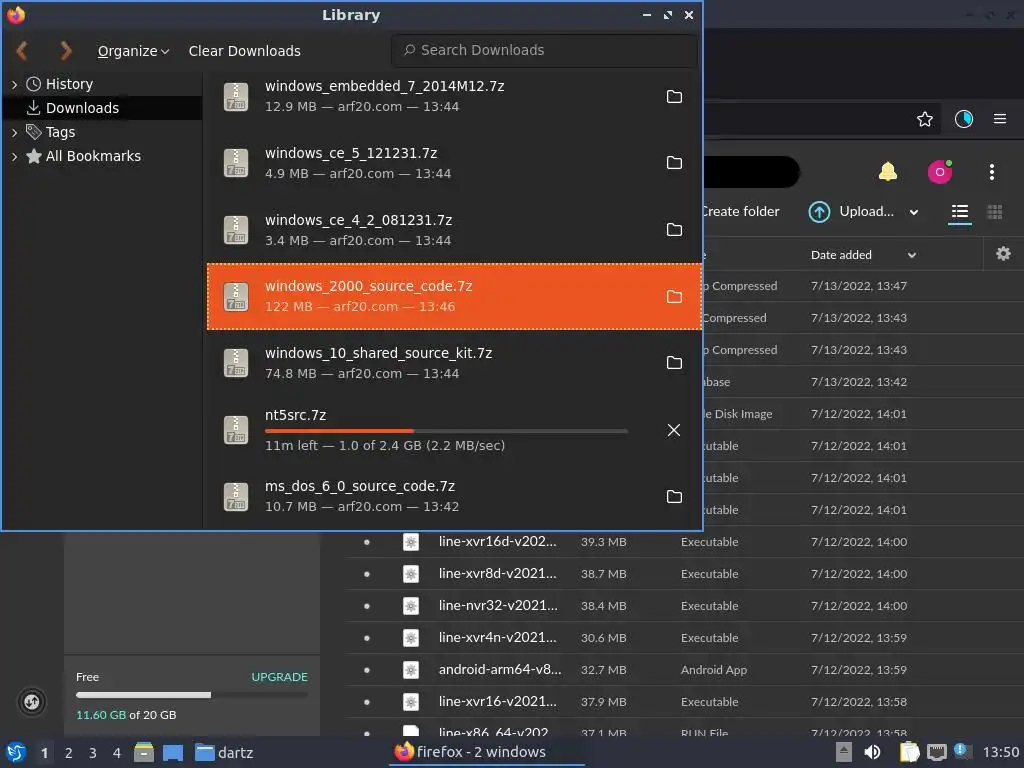Screen dimensions: 1024x768
Task: Open the Organize menu
Action: [x=133, y=51]
